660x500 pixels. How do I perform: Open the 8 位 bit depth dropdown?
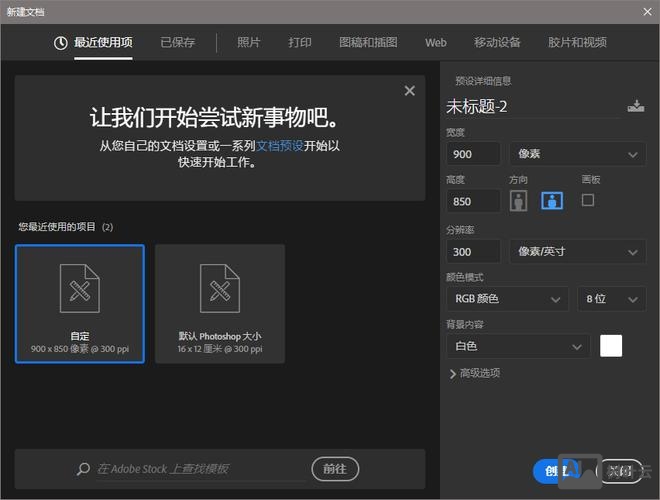click(x=612, y=299)
